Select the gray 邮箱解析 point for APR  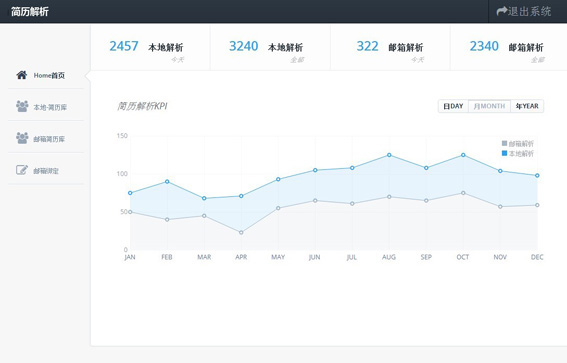(x=241, y=232)
